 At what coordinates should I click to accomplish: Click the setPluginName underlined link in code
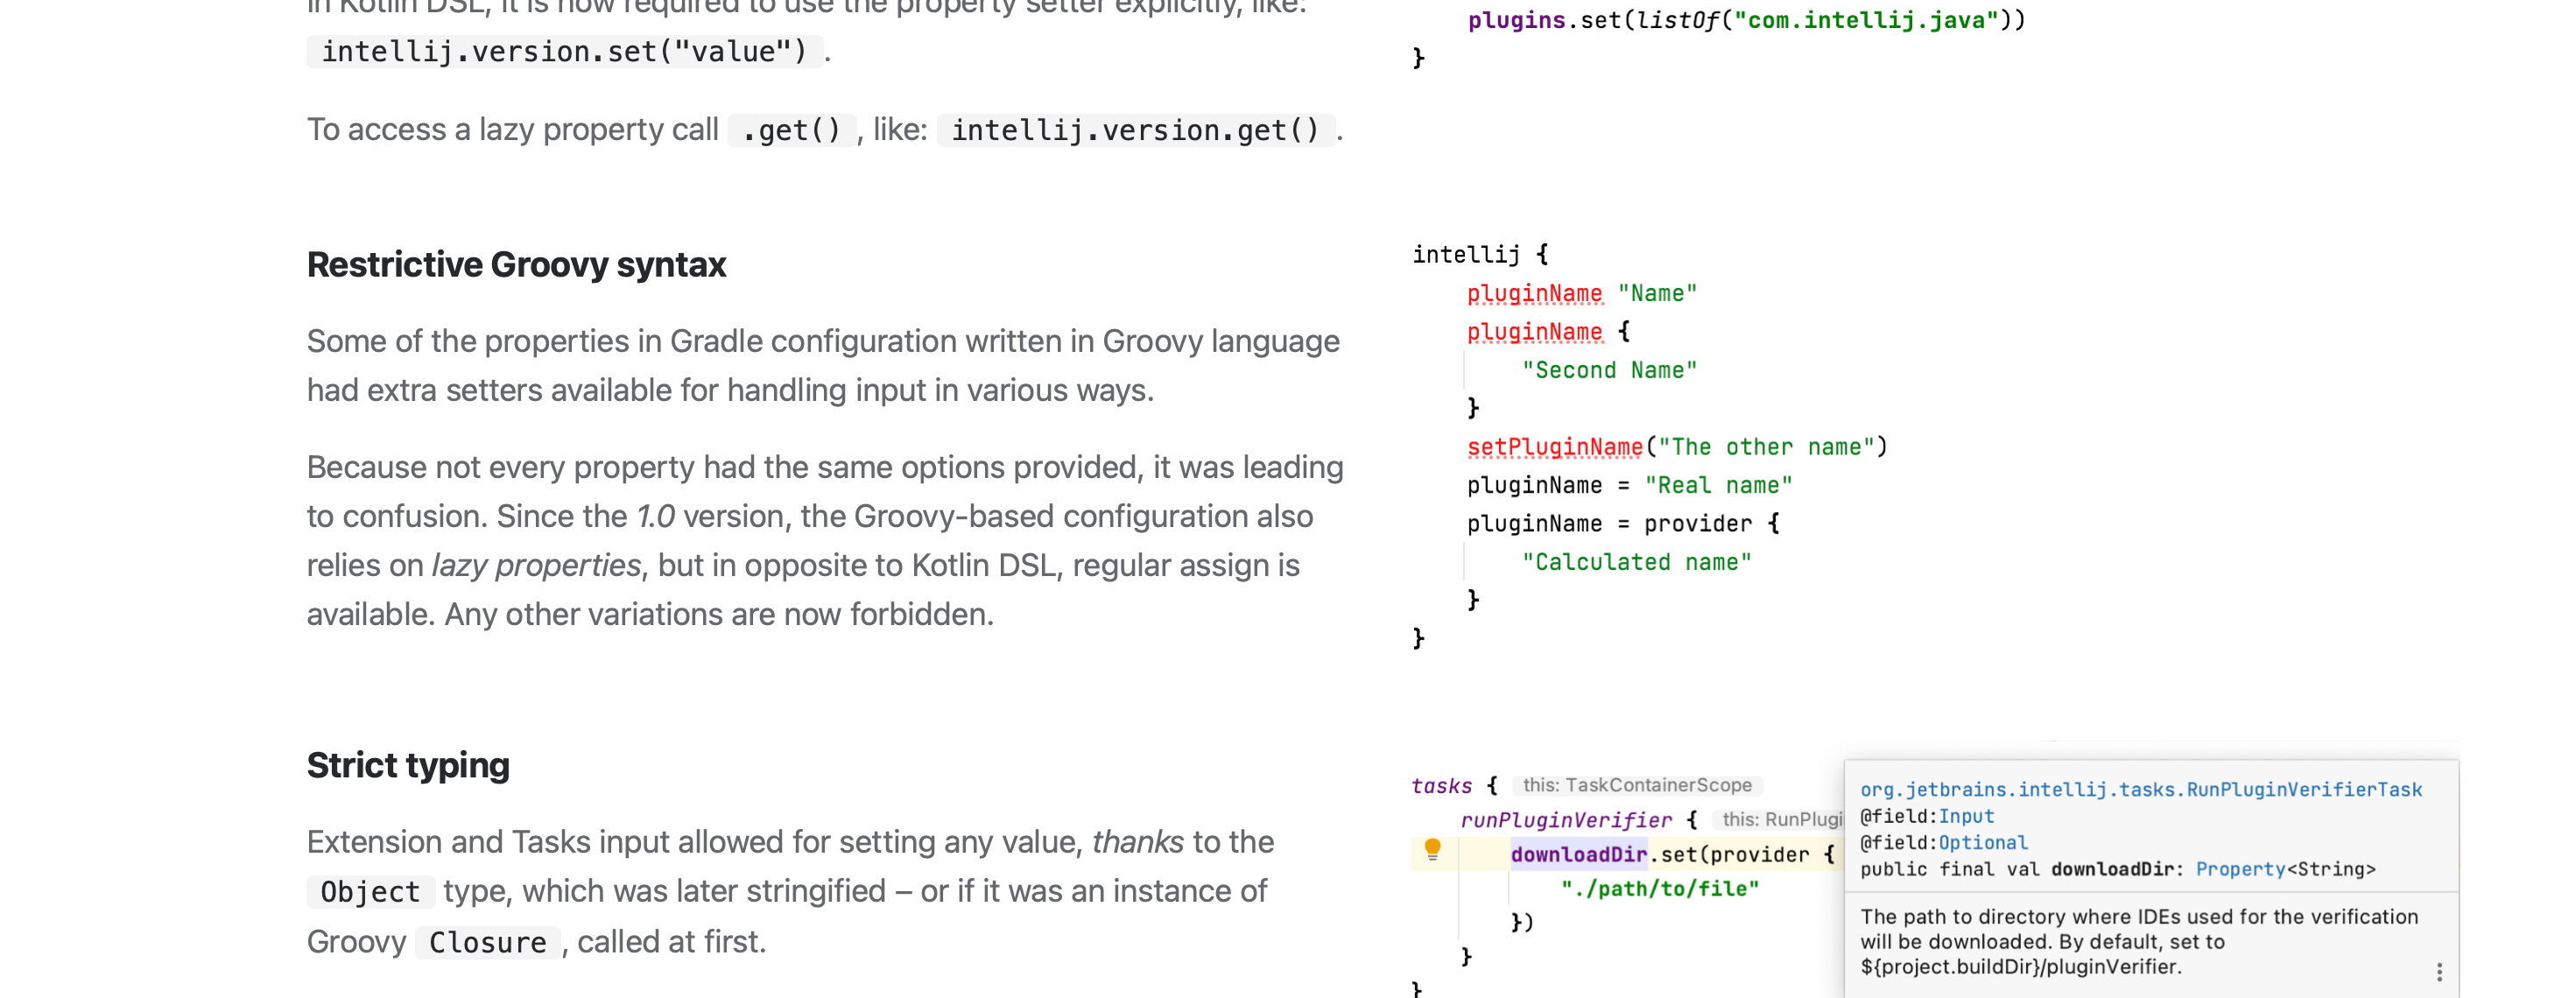1554,446
